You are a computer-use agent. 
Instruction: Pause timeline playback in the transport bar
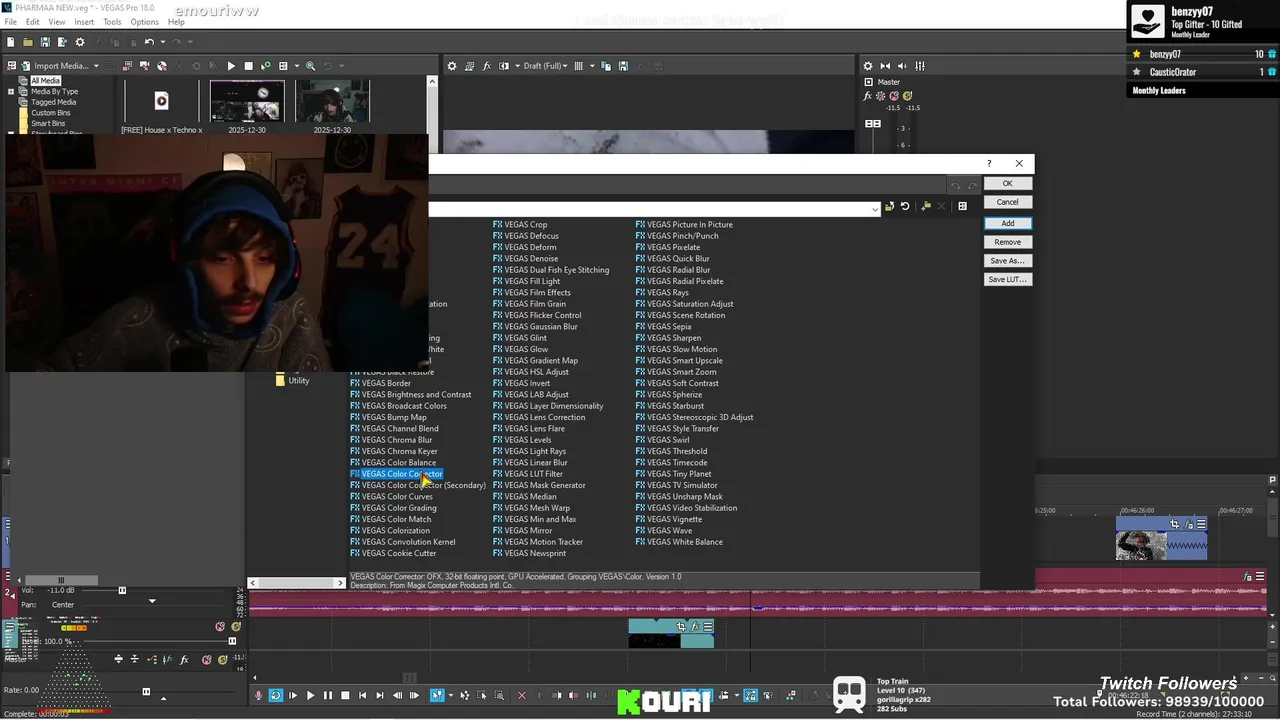point(327,695)
